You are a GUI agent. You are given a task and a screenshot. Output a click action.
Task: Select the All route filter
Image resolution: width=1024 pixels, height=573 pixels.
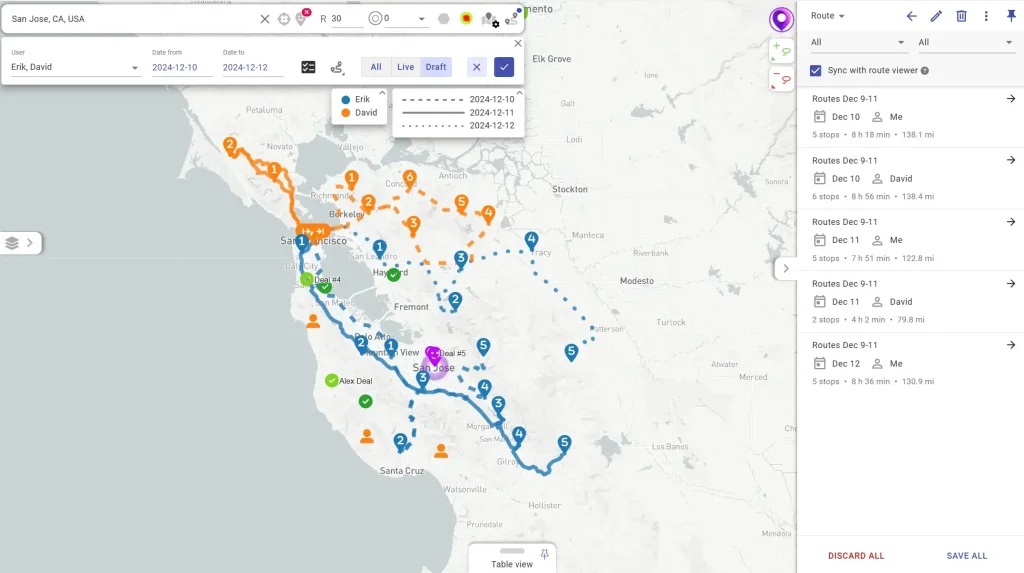(376, 67)
